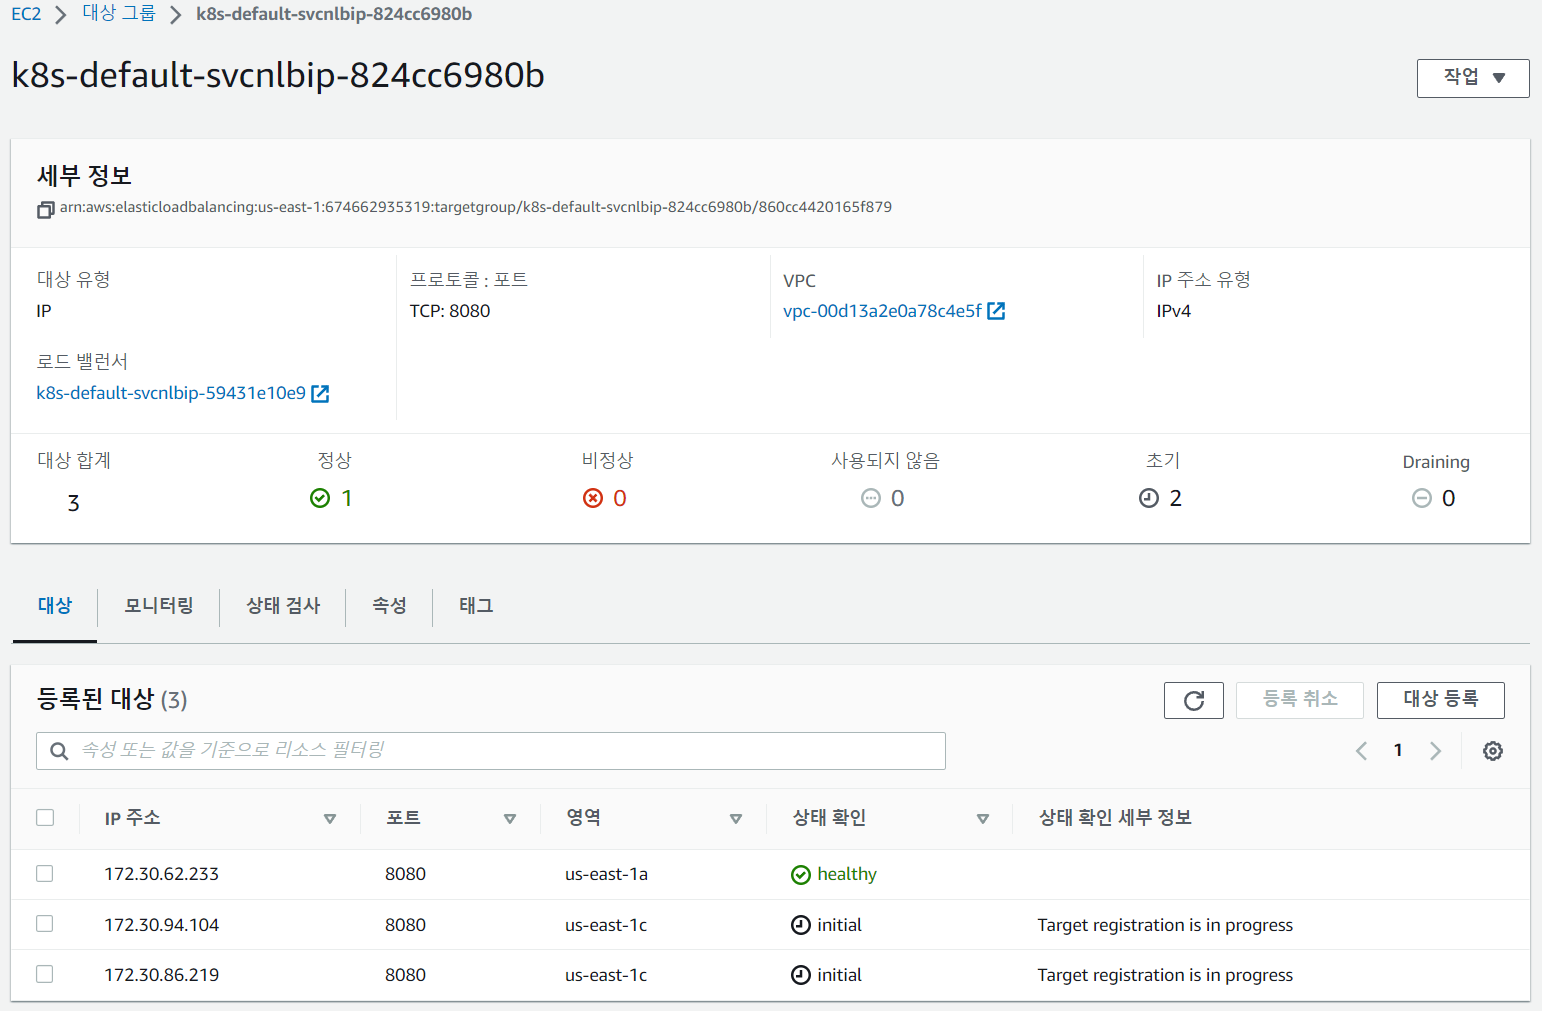Select the checkbox for 172.30.62.233

[45, 874]
